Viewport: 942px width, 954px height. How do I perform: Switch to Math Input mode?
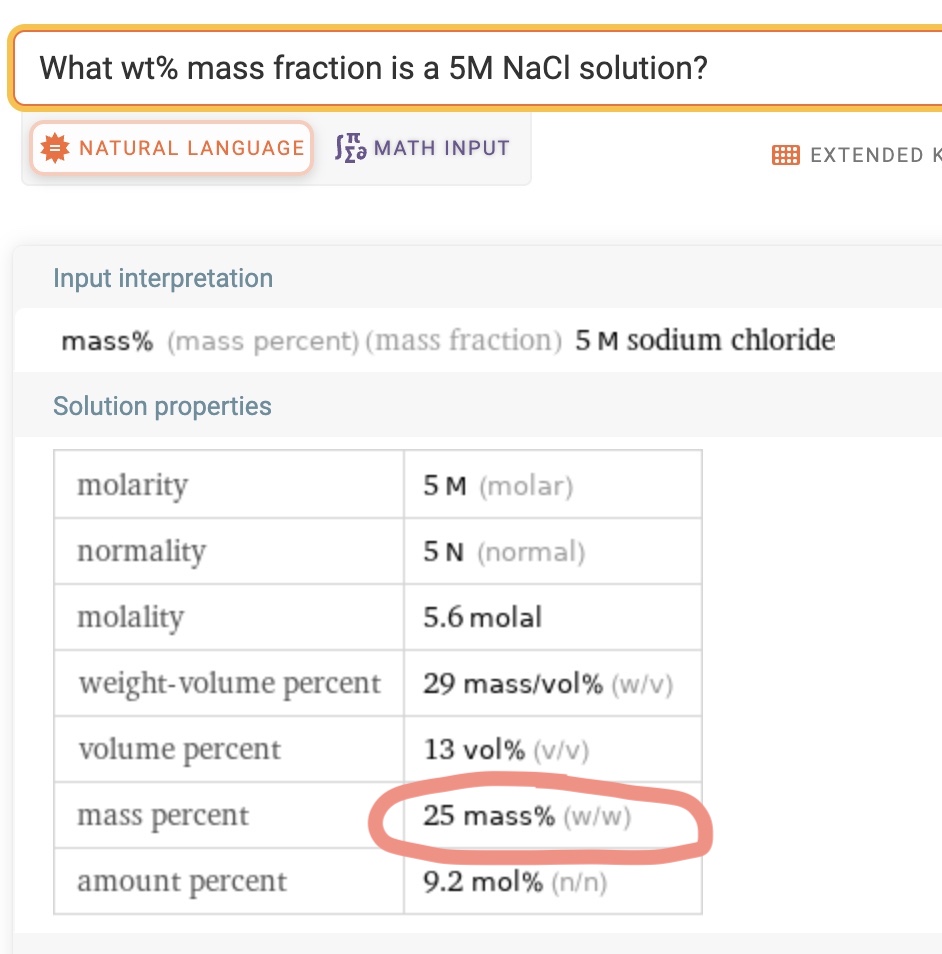tap(422, 148)
